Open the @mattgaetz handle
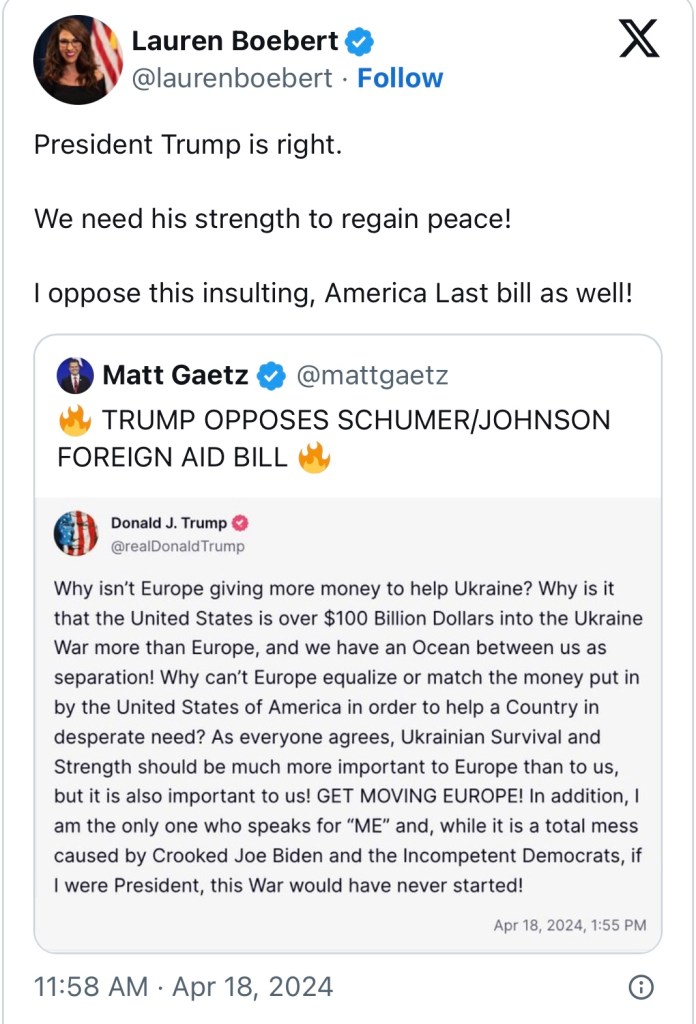Screen dimensions: 696x1024 (371, 376)
